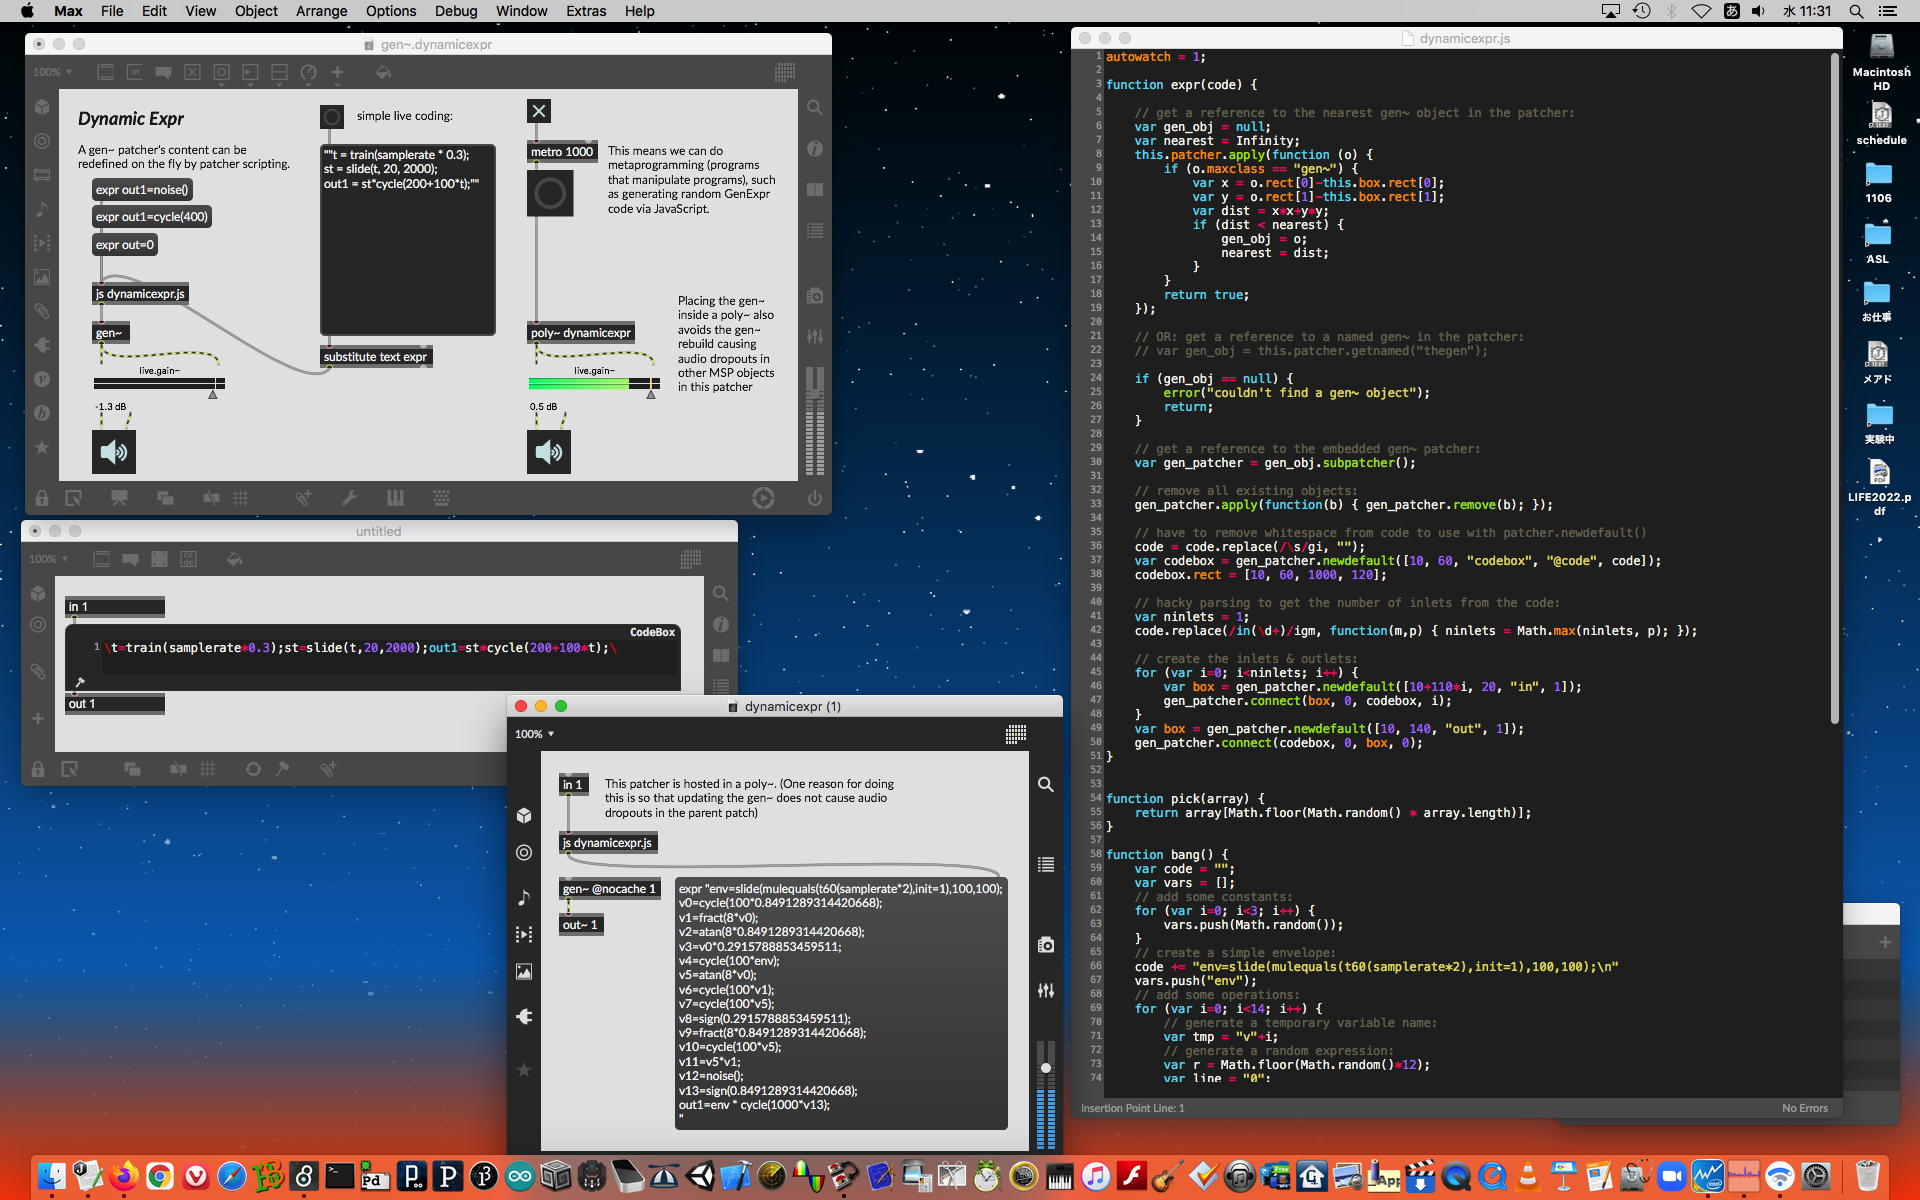Enable the toggle above metro 1000
Viewport: 1920px width, 1200px height.
tap(539, 111)
